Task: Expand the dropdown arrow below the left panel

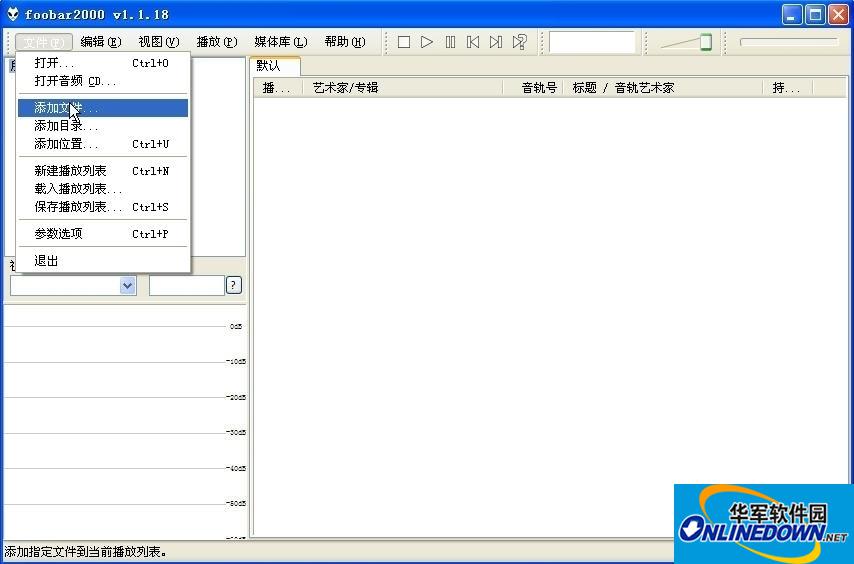Action: (x=127, y=285)
